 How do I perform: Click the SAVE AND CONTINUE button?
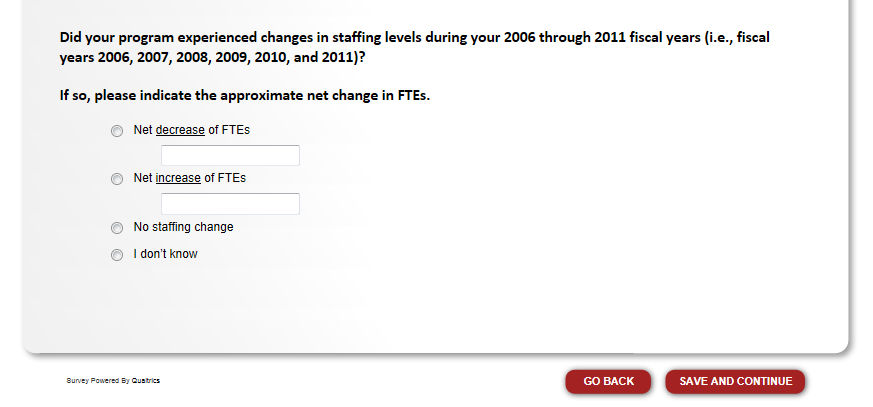coord(735,381)
